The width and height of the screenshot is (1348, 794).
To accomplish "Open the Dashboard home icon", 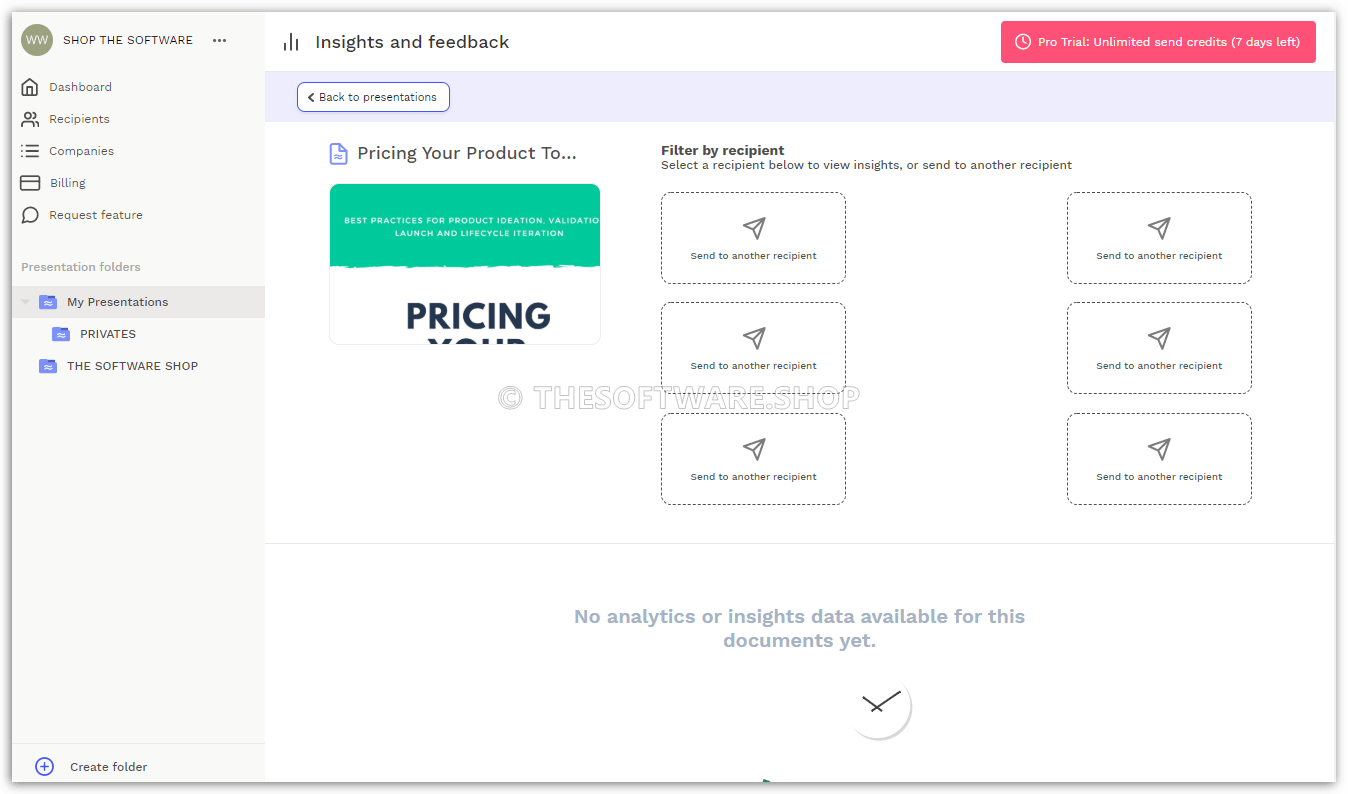I will (x=29, y=87).
